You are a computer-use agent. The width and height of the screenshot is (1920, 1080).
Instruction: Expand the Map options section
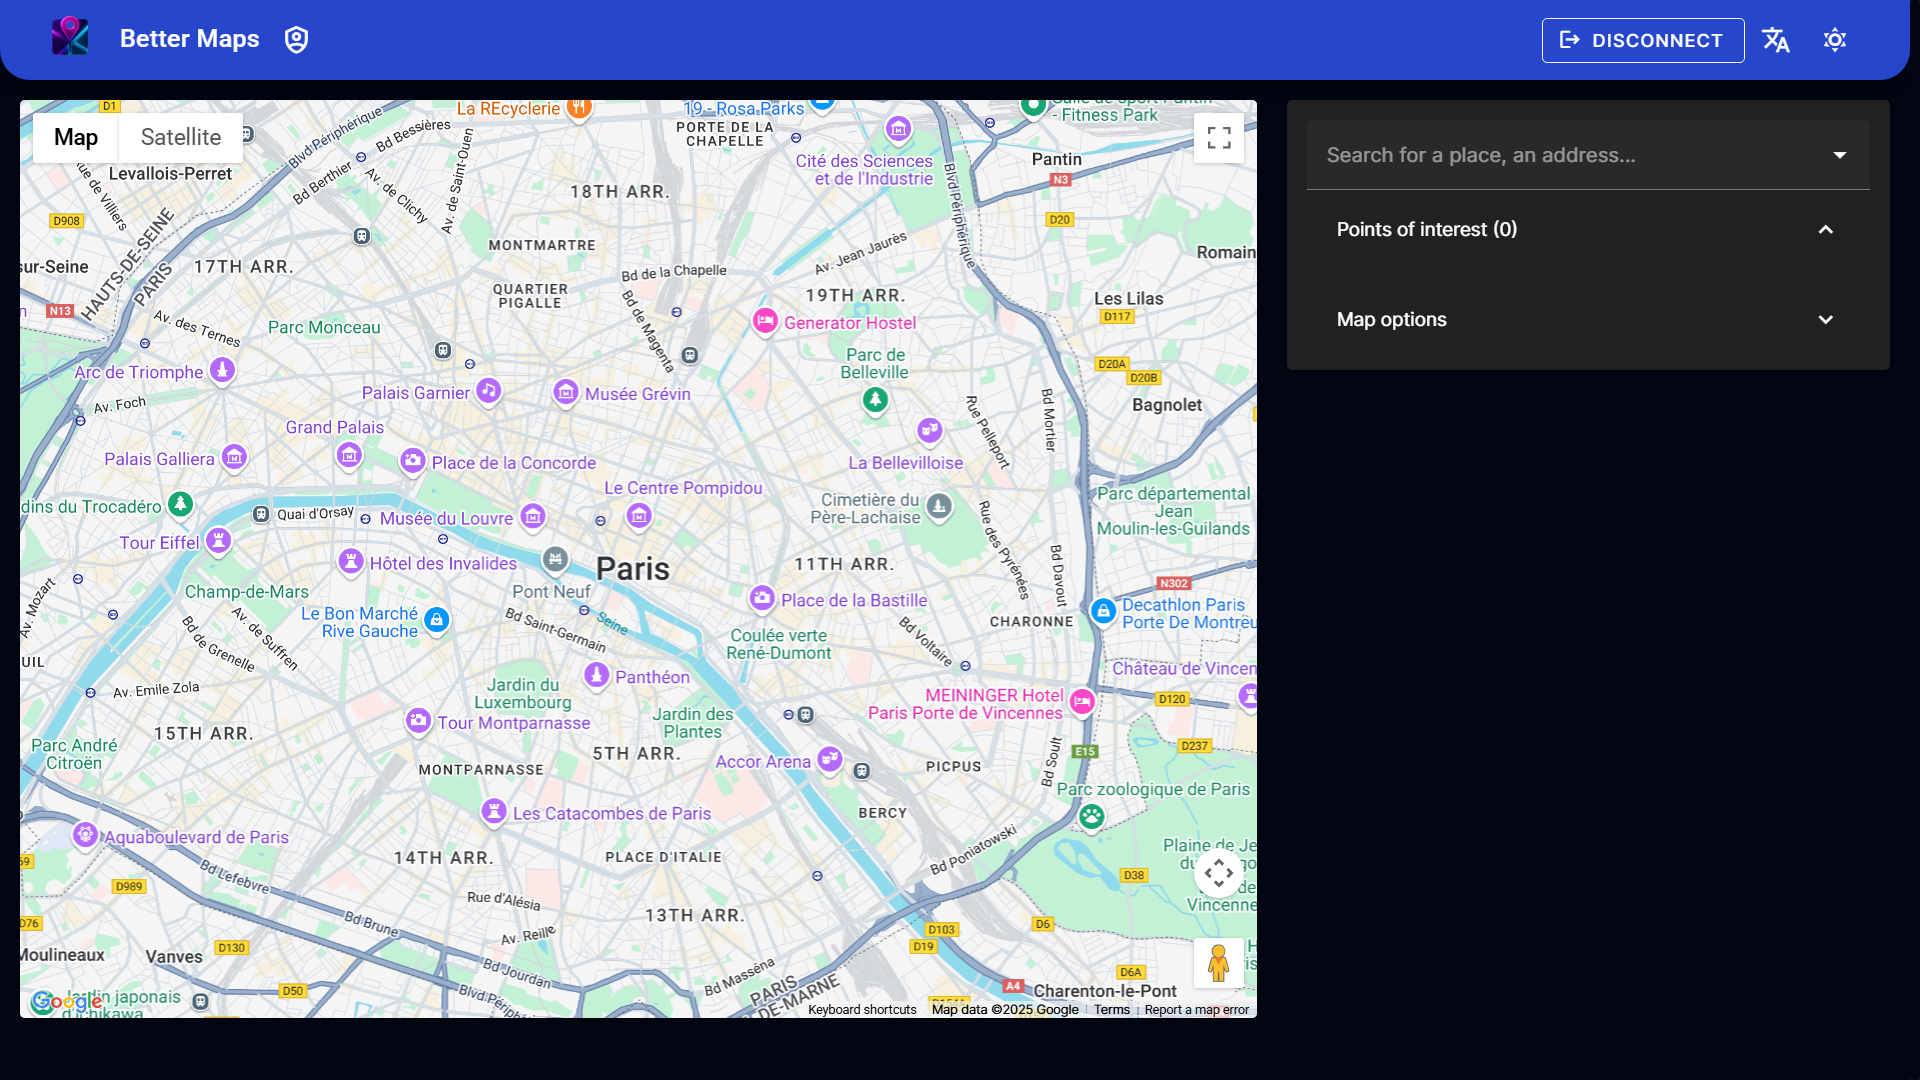1825,320
